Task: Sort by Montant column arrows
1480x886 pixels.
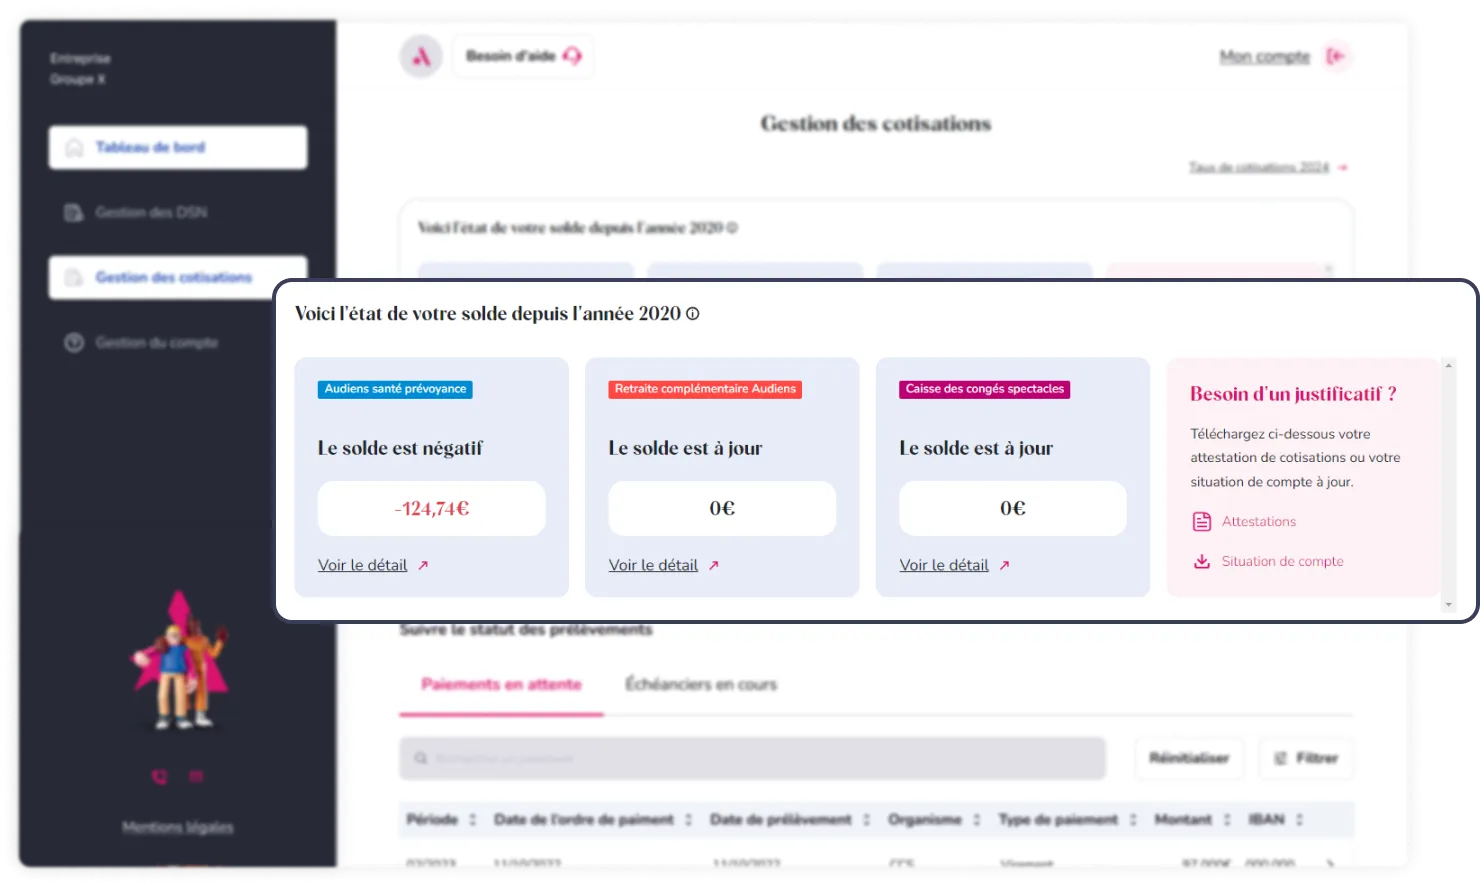Action: pos(1227,820)
